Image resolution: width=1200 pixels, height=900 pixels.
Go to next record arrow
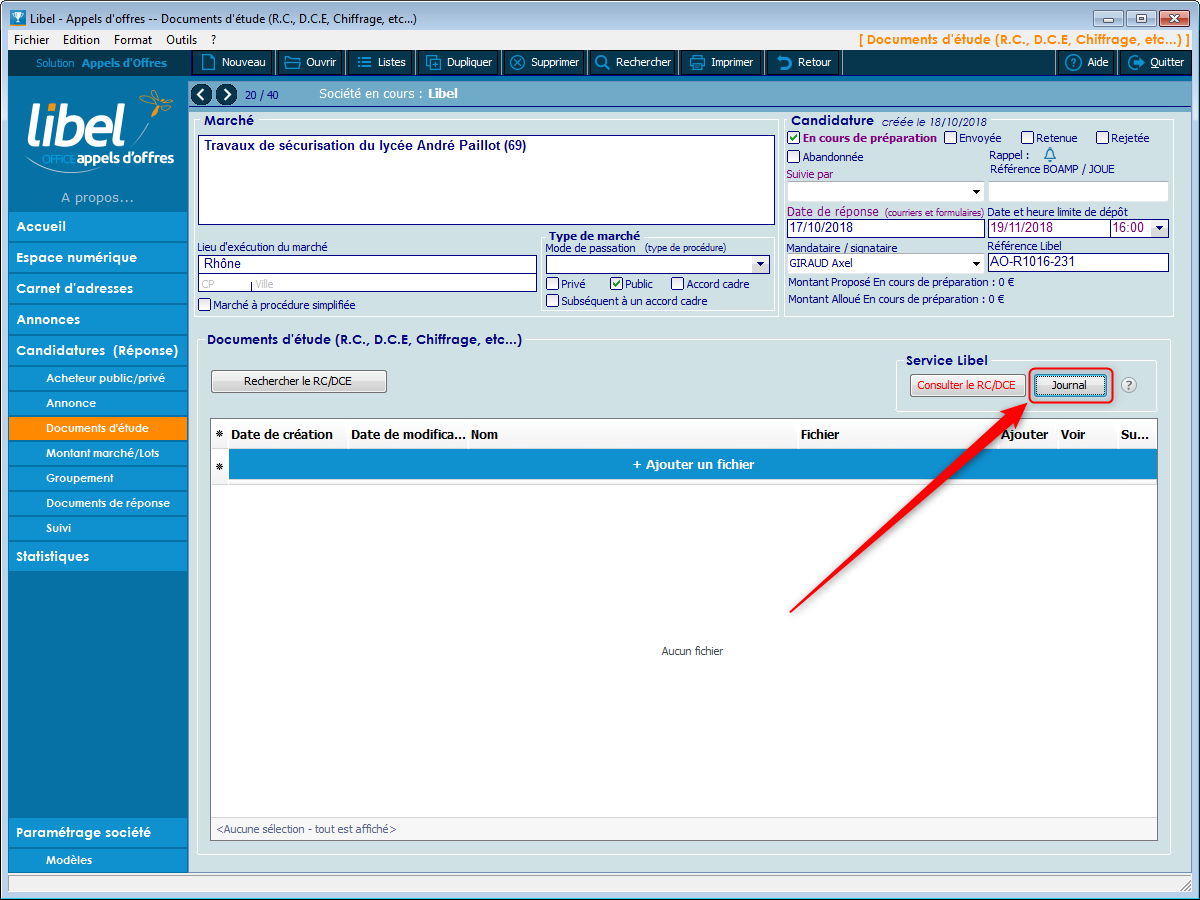click(x=226, y=94)
